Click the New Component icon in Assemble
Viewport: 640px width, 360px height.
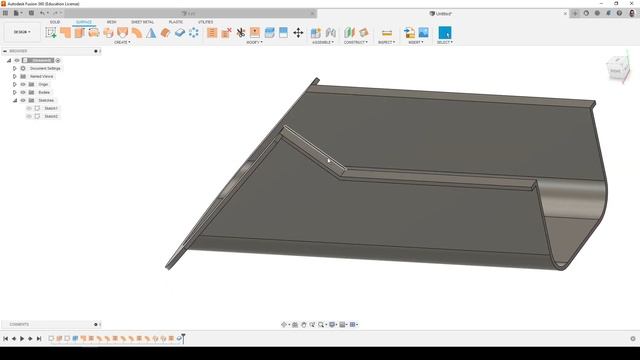click(x=316, y=33)
